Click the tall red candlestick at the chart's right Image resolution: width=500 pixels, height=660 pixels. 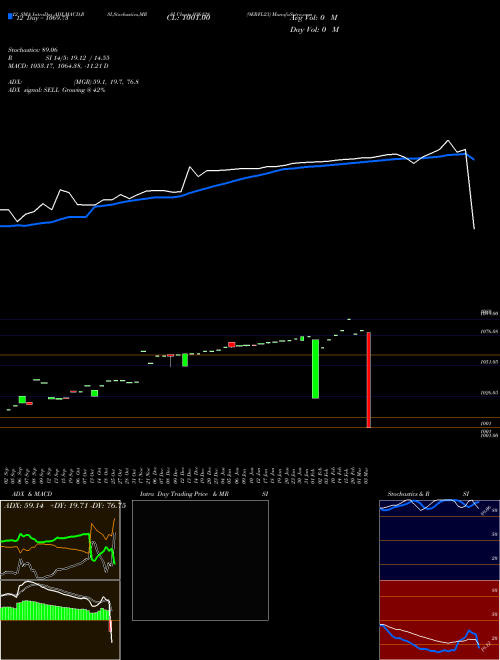coord(369,380)
